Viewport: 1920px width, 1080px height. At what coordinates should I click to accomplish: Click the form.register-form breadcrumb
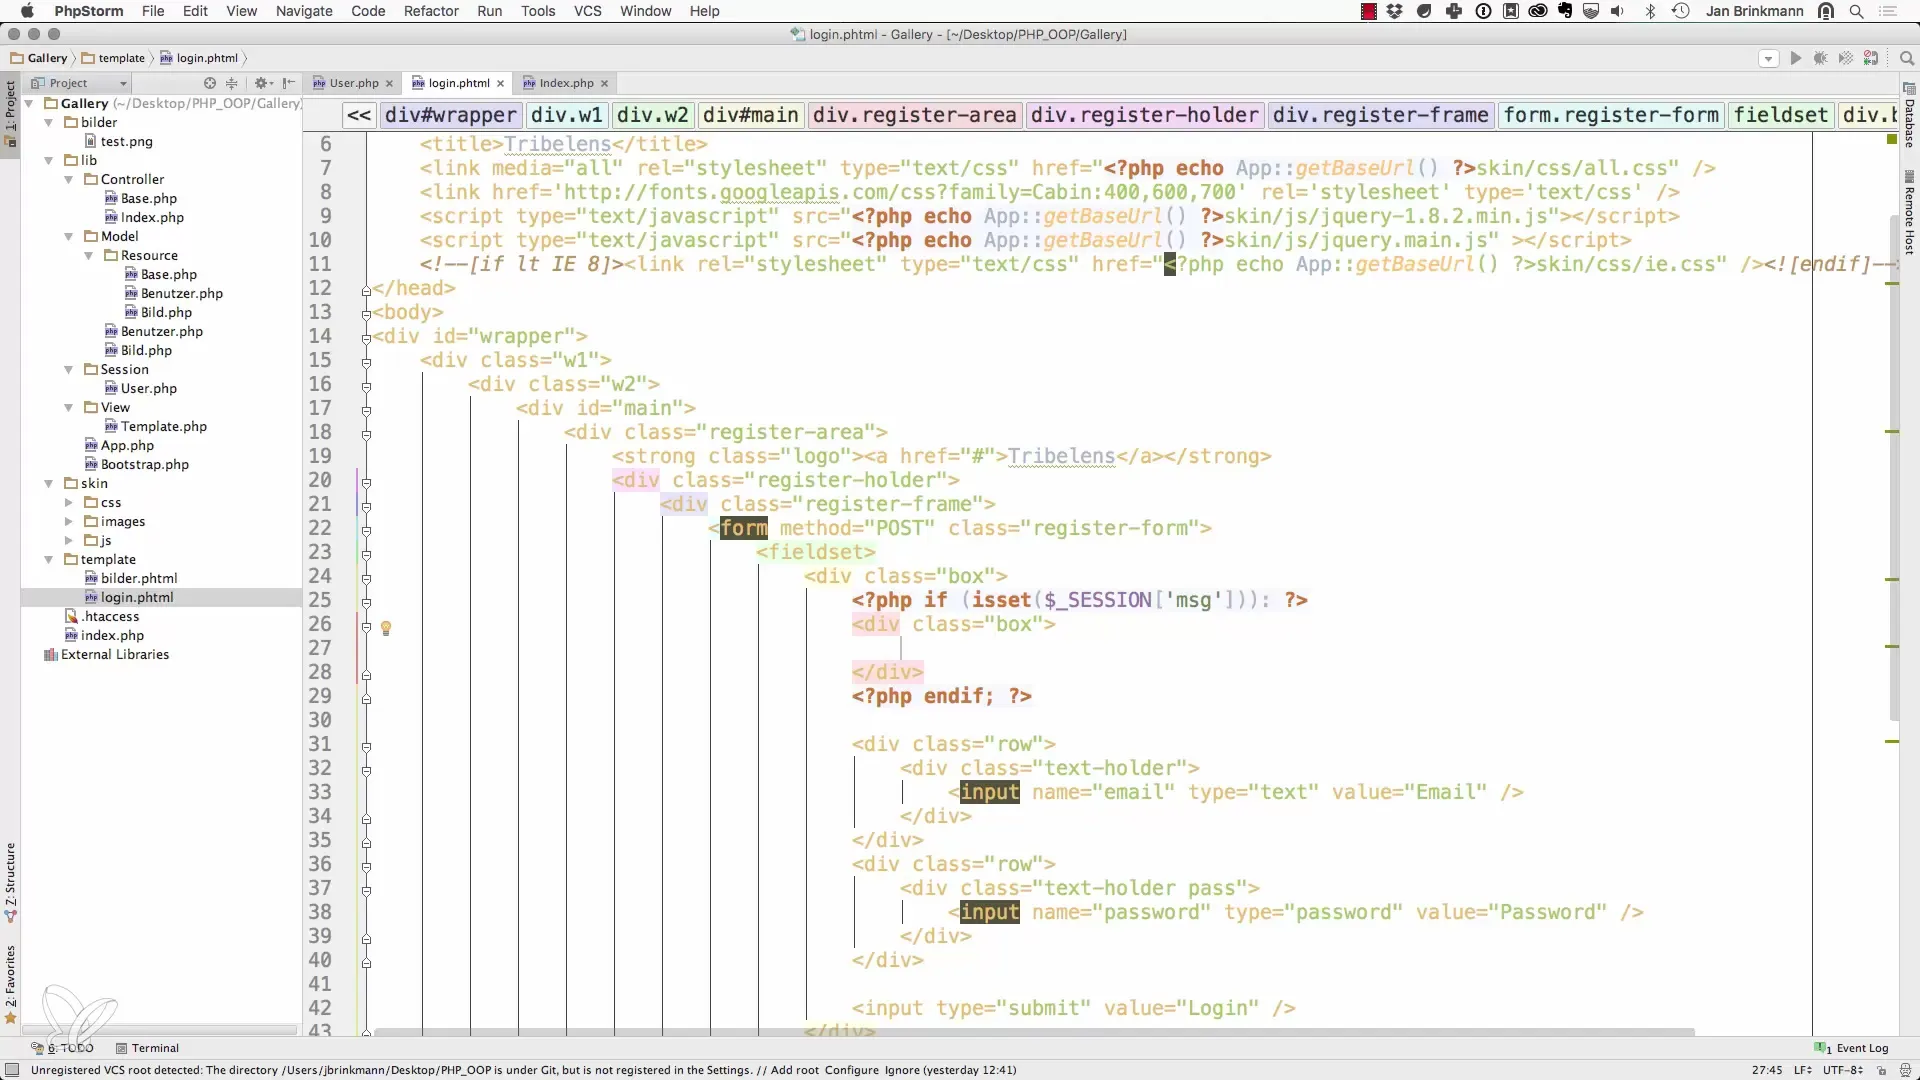[x=1611, y=115]
